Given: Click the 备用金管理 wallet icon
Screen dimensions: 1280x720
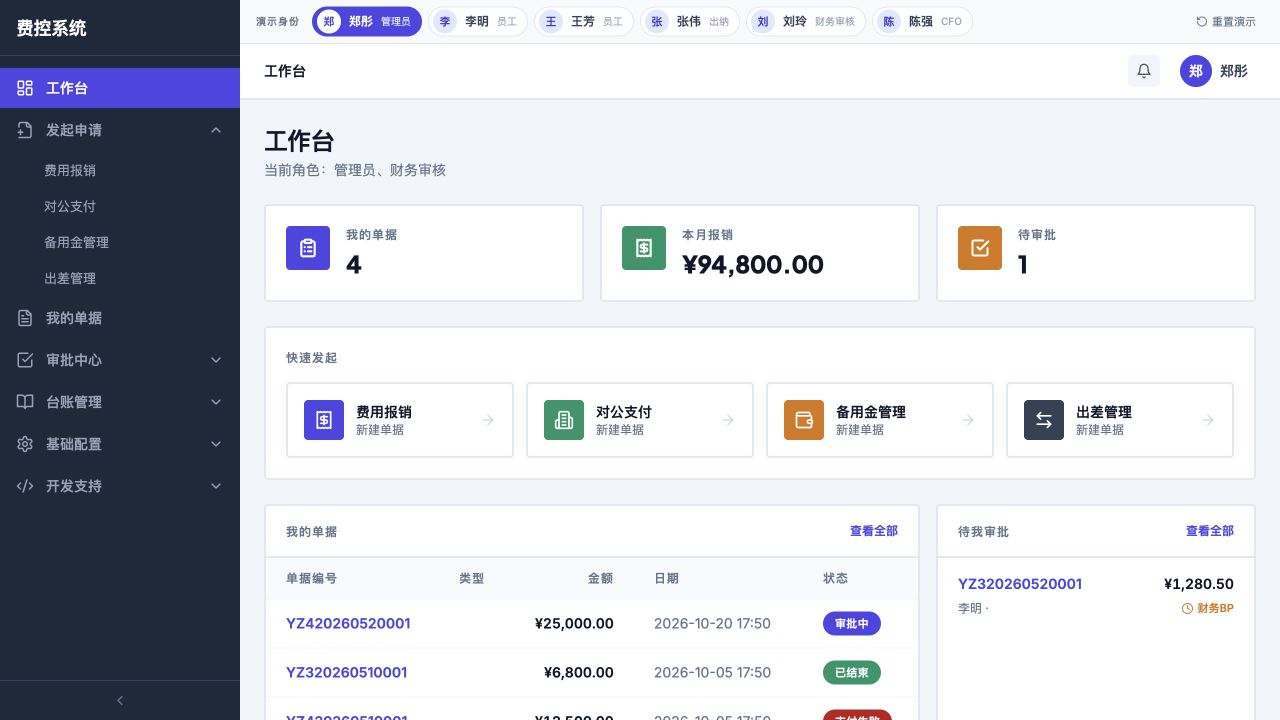Looking at the screenshot, I should click(804, 420).
